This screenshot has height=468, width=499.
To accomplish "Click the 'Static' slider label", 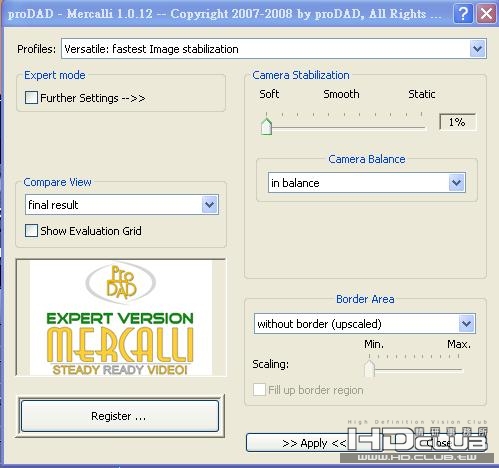I will 422,94.
